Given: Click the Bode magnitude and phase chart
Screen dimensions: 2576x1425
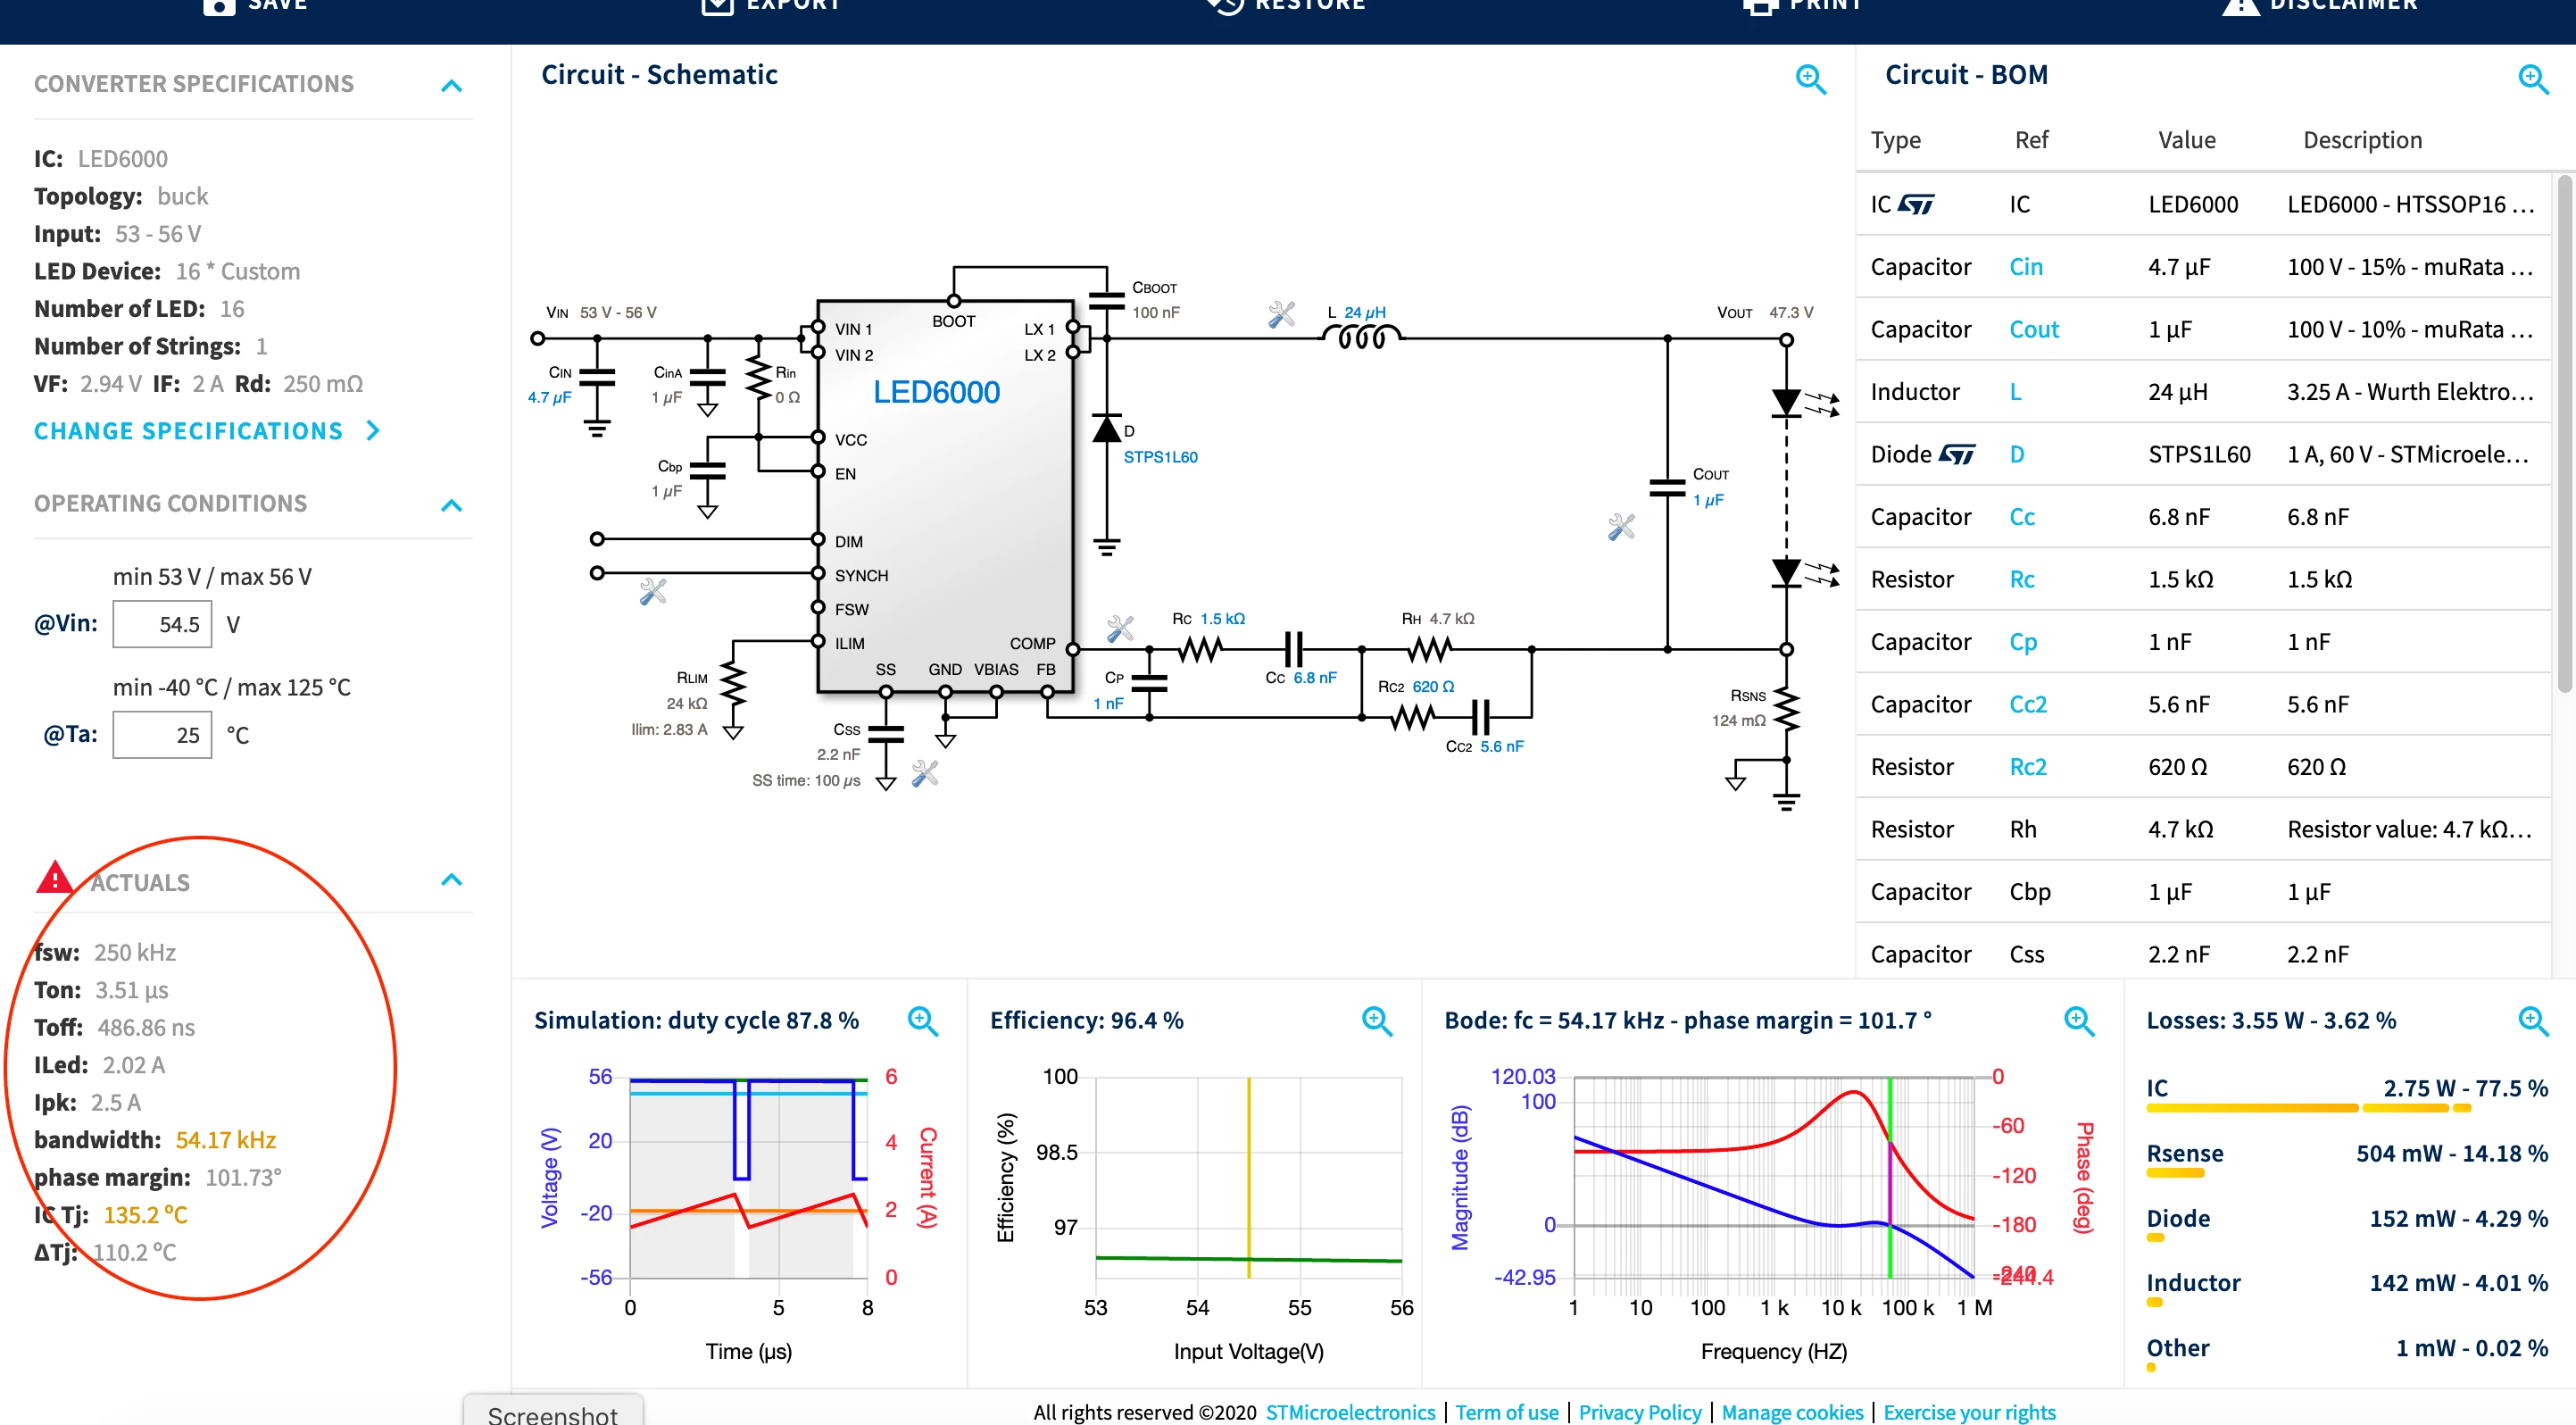Looking at the screenshot, I should (x=1773, y=1178).
